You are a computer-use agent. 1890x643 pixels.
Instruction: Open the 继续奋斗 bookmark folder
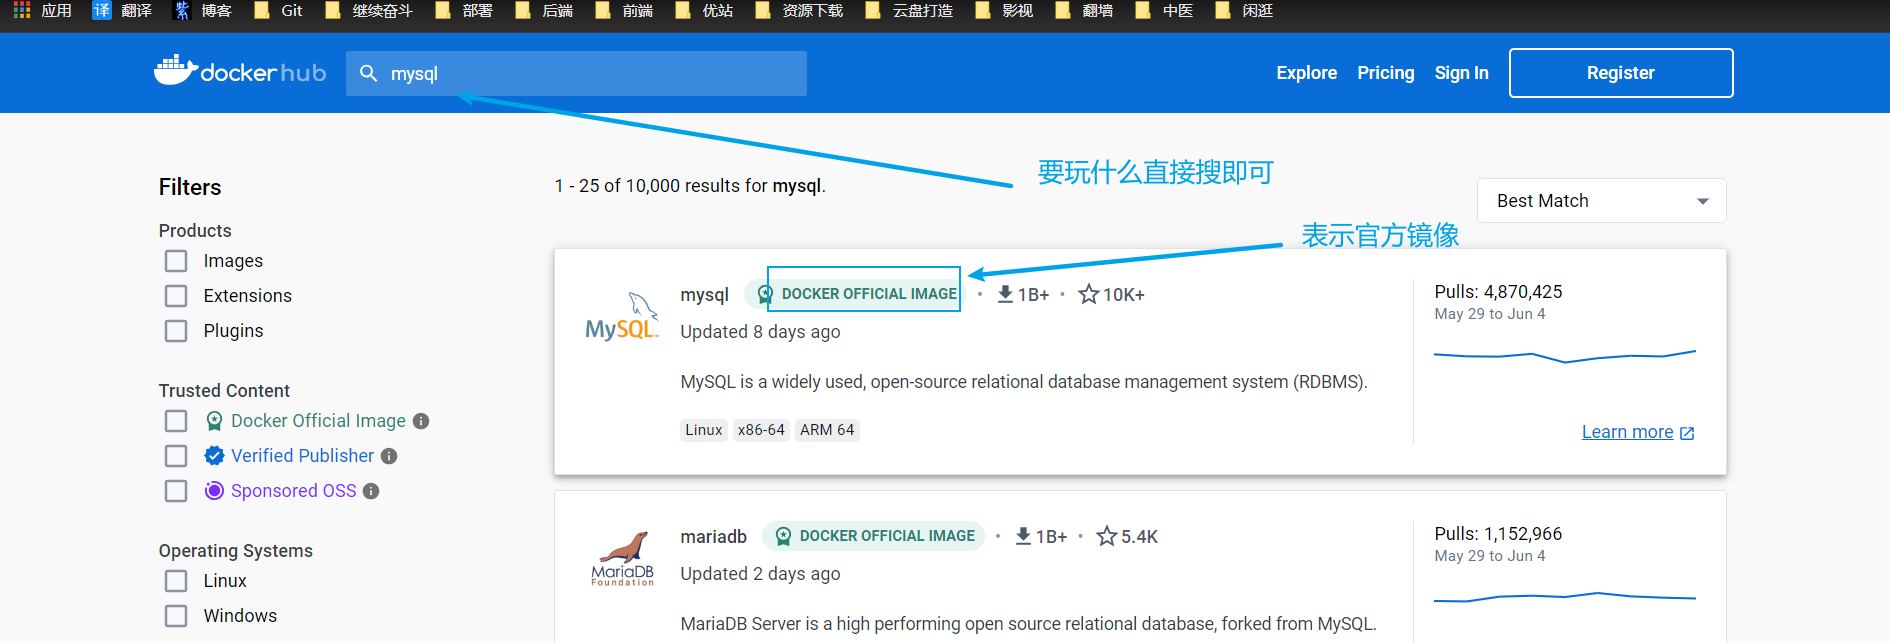point(368,11)
